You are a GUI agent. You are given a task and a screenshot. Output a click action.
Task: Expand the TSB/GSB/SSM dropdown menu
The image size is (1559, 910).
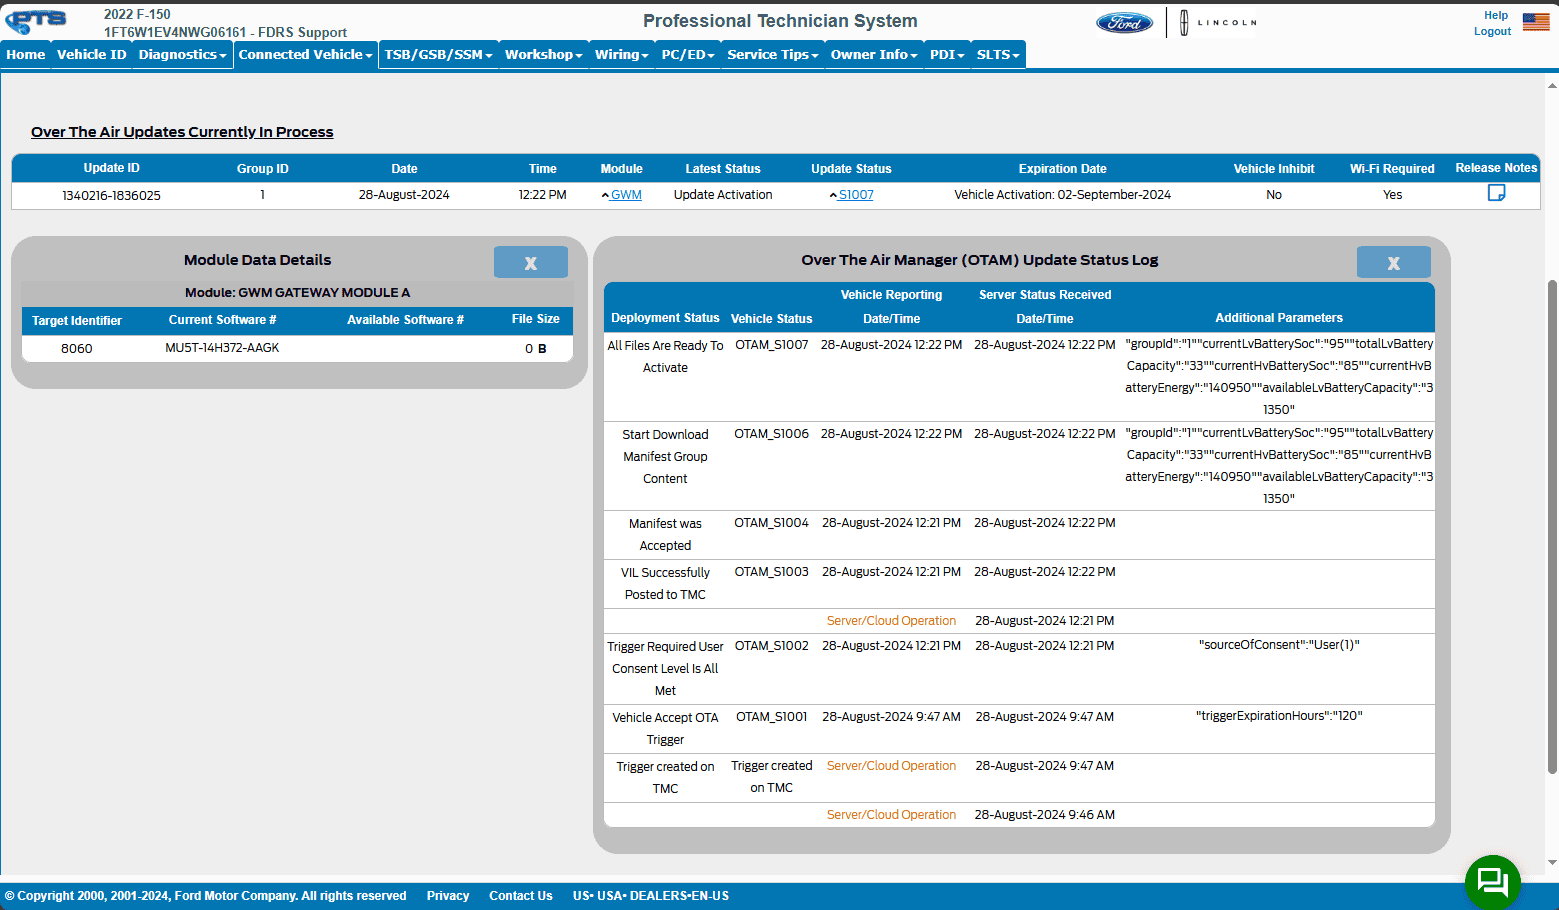tap(438, 55)
